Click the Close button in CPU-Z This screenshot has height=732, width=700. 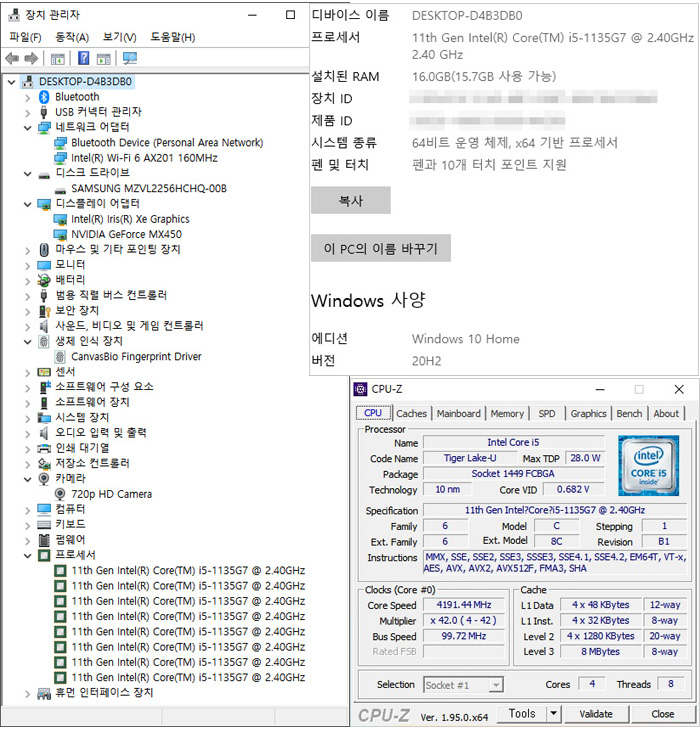pyautogui.click(x=662, y=714)
